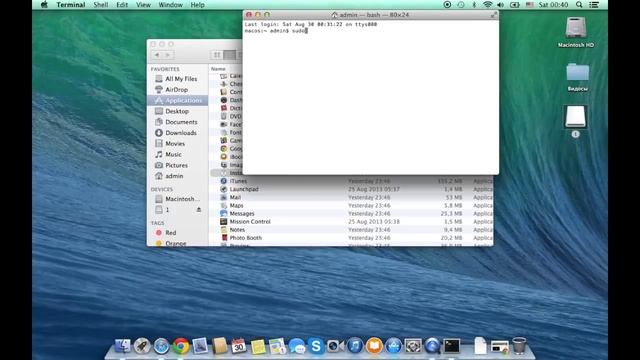The height and width of the screenshot is (360, 640).
Task: Click the volume speaker icon in menu bar
Action: click(x=501, y=5)
